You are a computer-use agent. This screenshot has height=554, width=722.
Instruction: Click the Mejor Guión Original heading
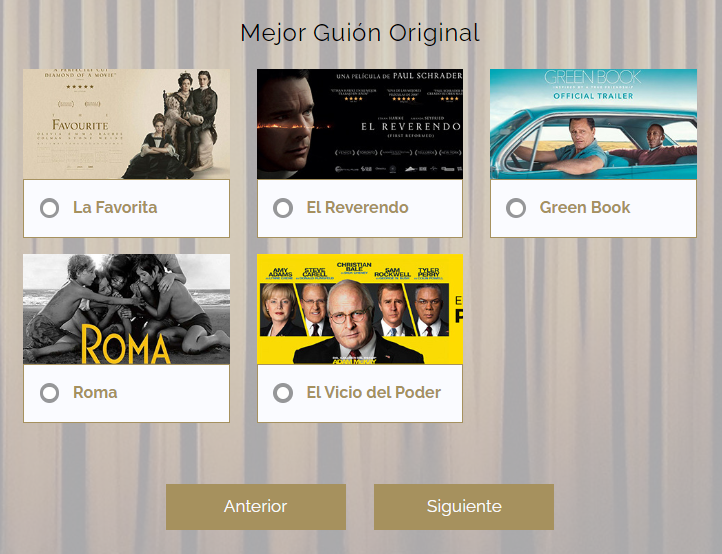tap(360, 33)
